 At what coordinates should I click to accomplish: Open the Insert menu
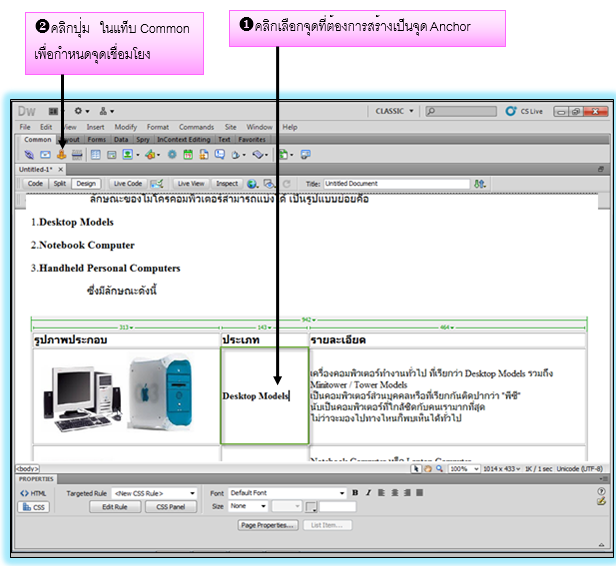point(95,127)
